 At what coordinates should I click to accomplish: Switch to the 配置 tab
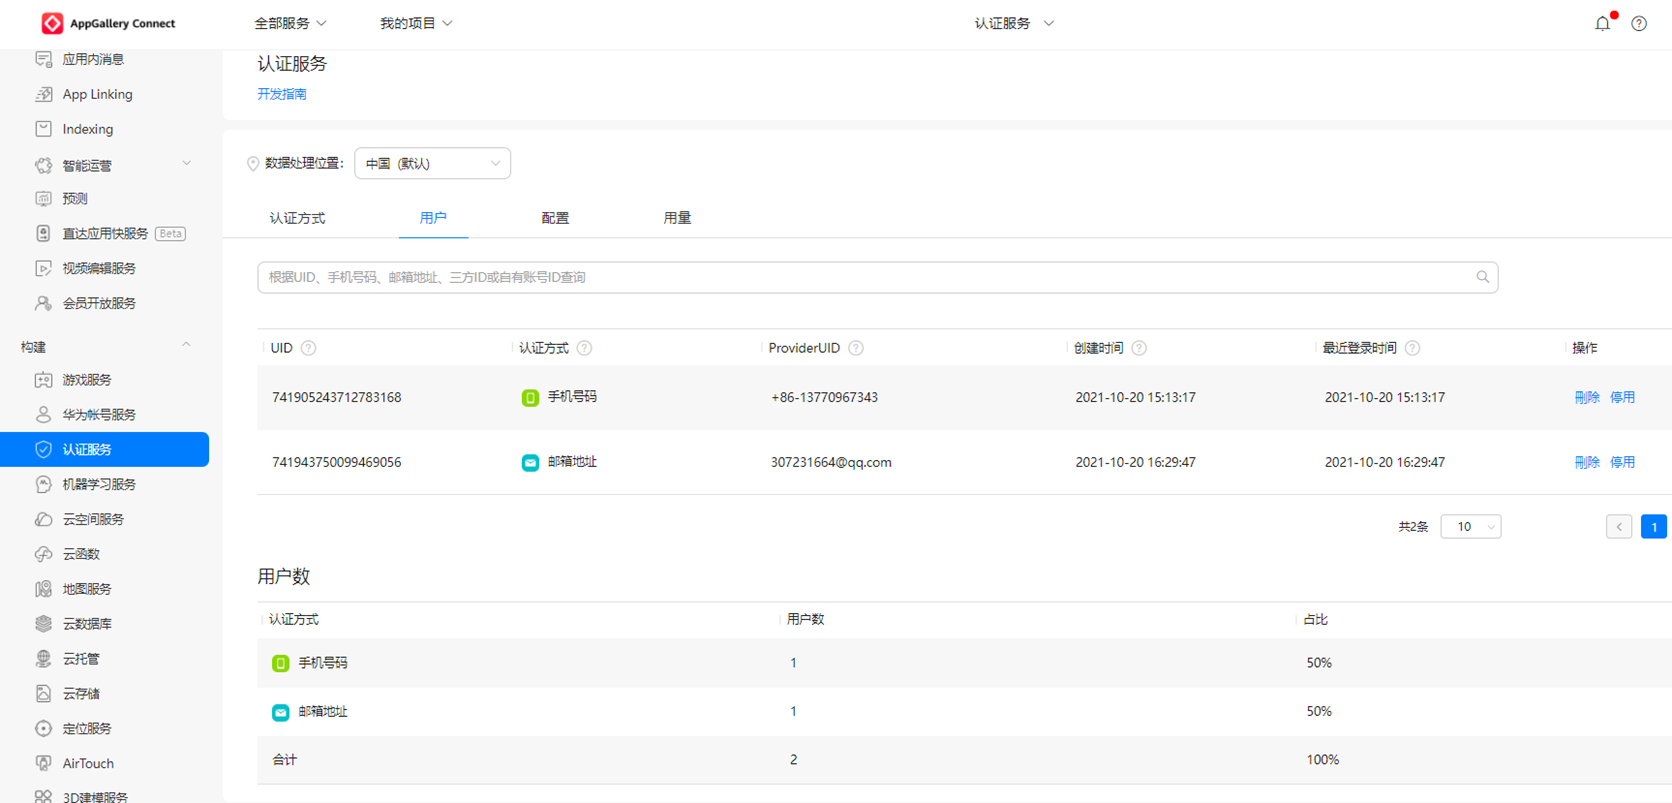[x=555, y=218]
